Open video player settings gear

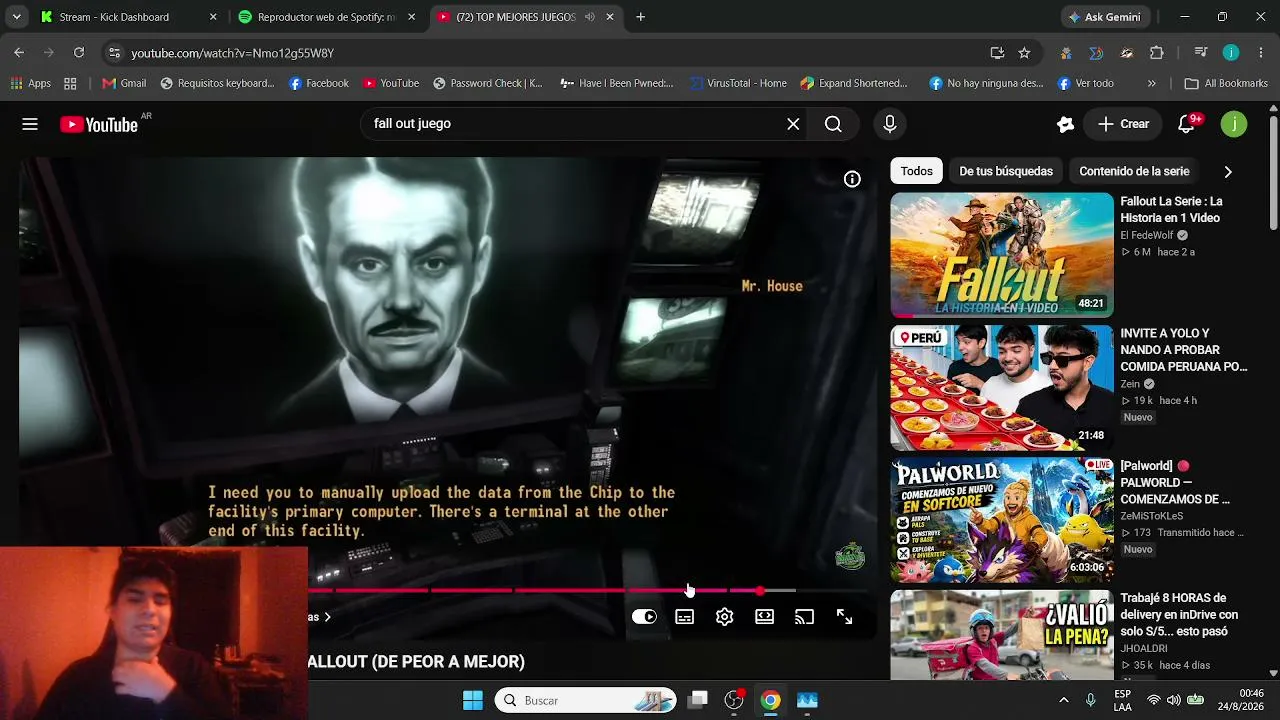[x=724, y=617]
